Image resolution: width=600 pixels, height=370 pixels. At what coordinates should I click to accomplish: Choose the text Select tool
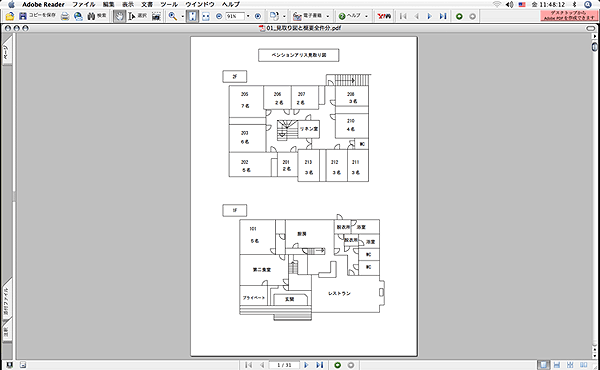coord(138,16)
